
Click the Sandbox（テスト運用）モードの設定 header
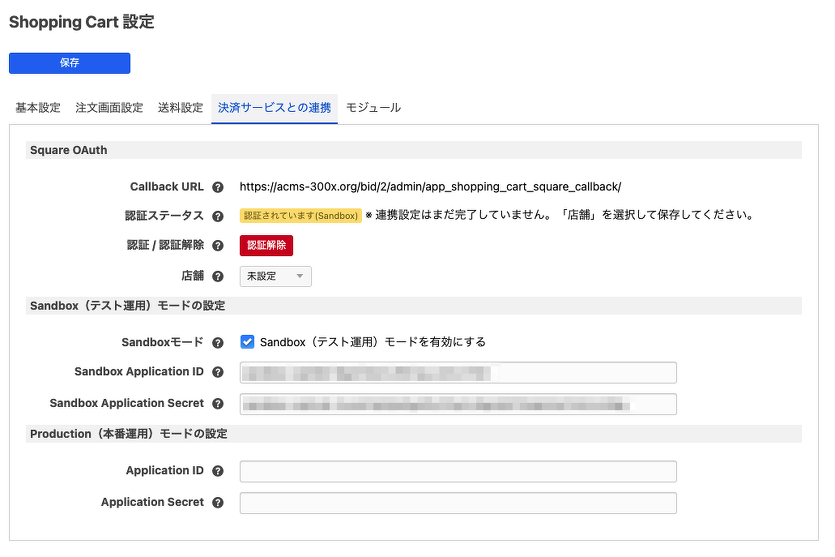[x=414, y=306]
